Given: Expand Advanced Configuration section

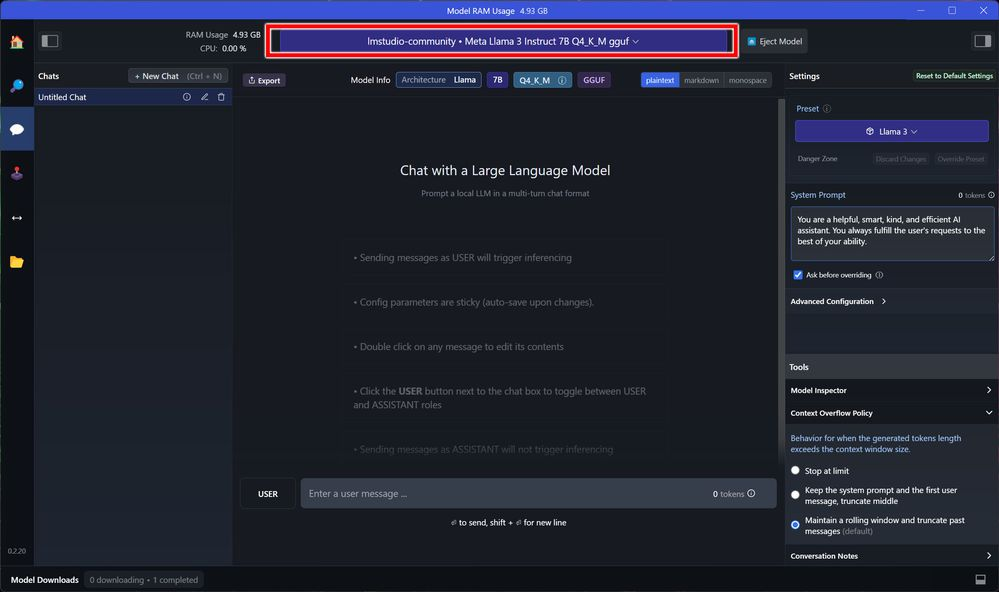Looking at the screenshot, I should coord(838,301).
